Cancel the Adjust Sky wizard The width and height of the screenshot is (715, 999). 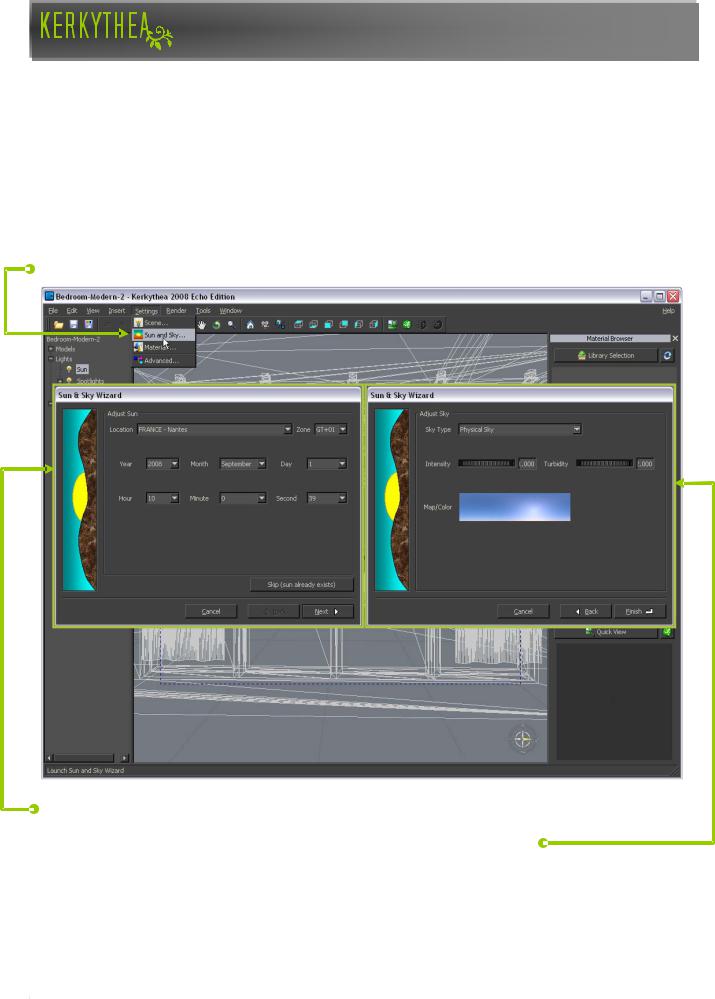[x=523, y=612]
